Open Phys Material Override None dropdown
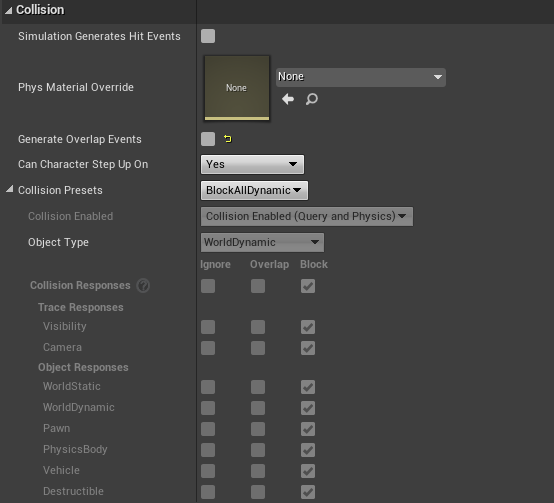The width and height of the screenshot is (554, 503). click(360, 77)
